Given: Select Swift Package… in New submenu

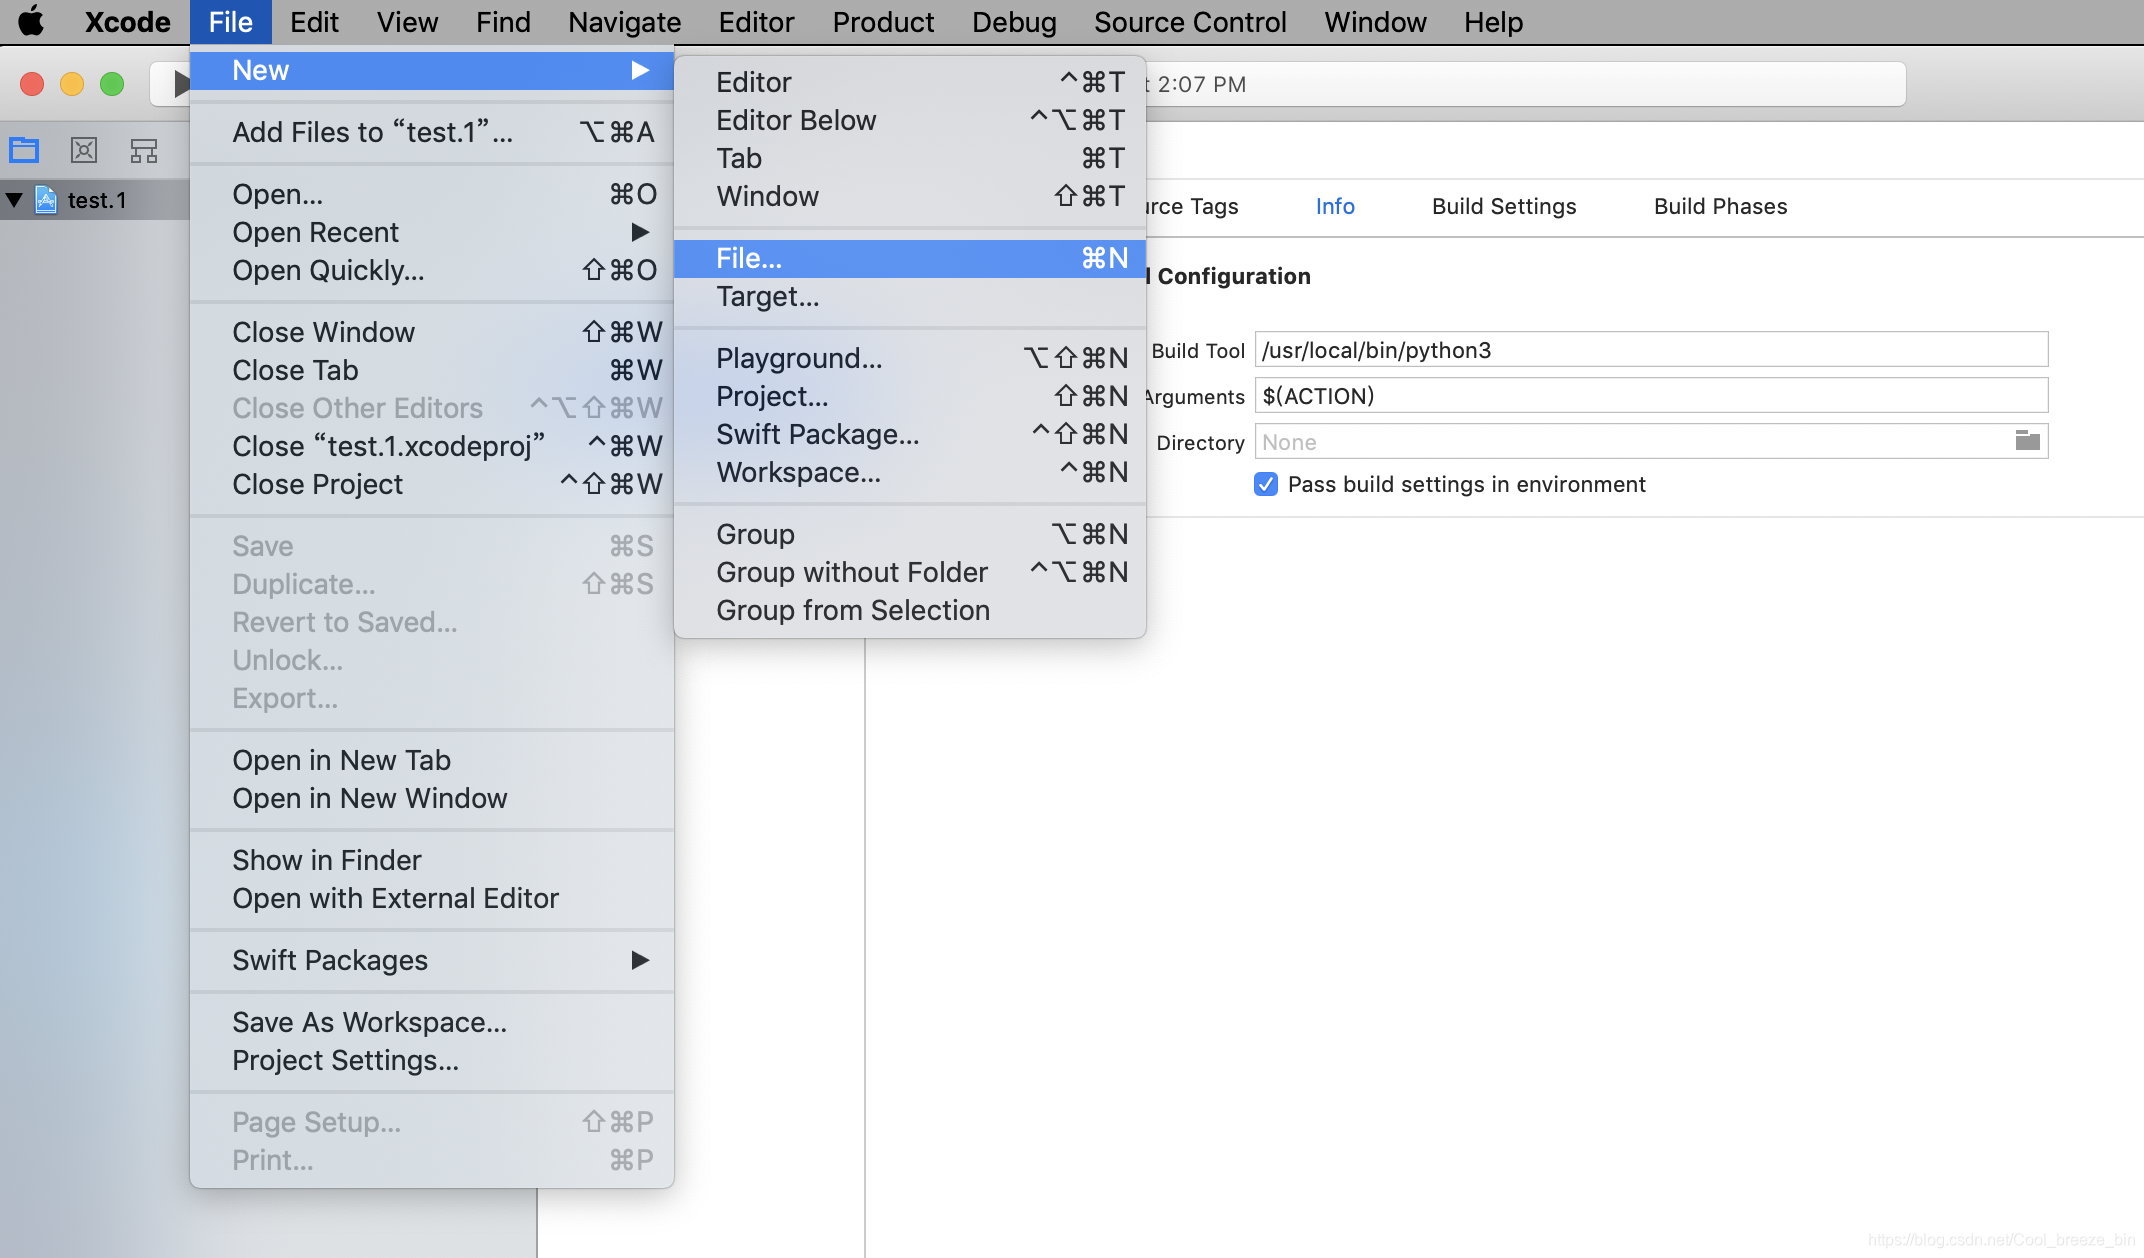Looking at the screenshot, I should point(910,434).
